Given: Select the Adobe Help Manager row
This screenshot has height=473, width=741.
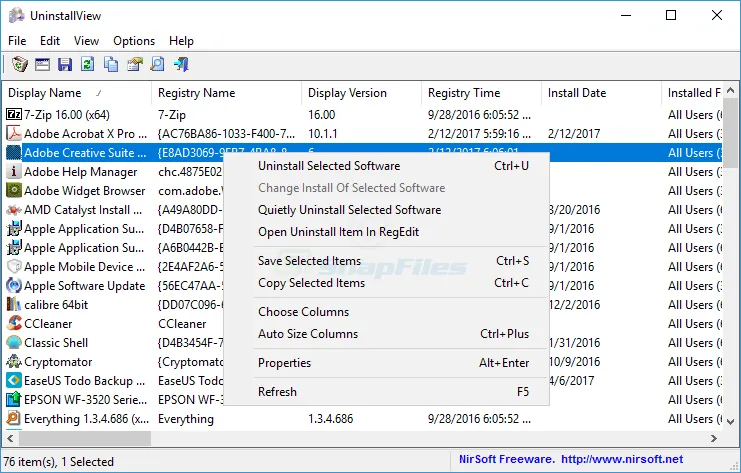Looking at the screenshot, I should point(81,172).
